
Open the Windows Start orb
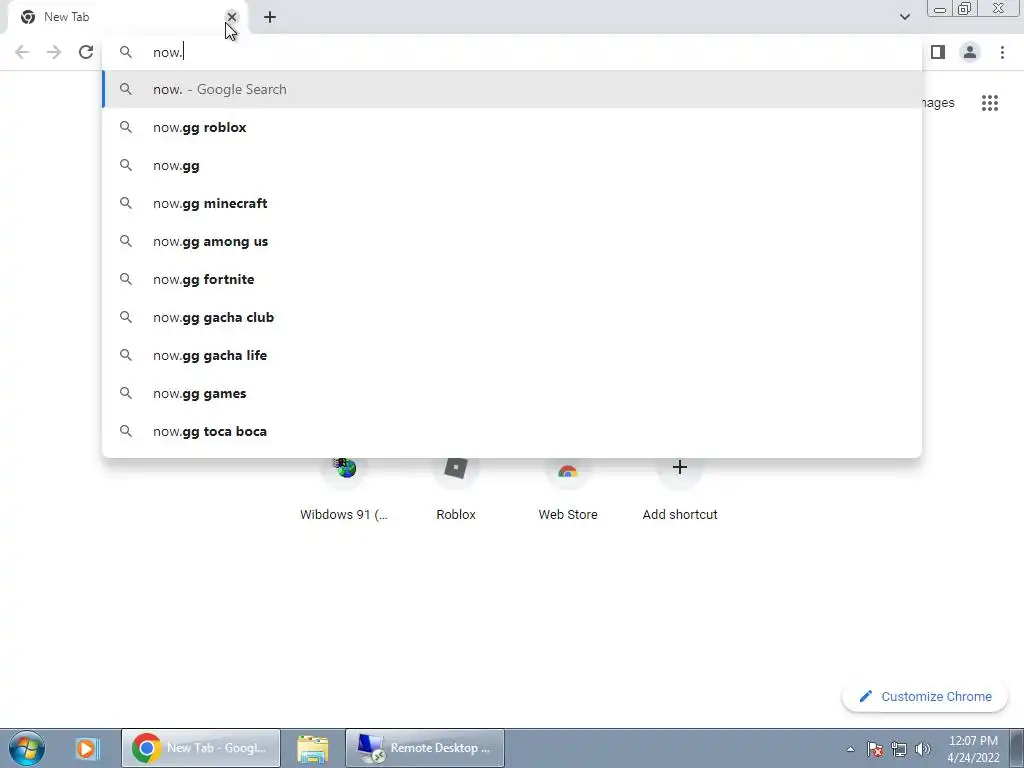click(x=27, y=748)
